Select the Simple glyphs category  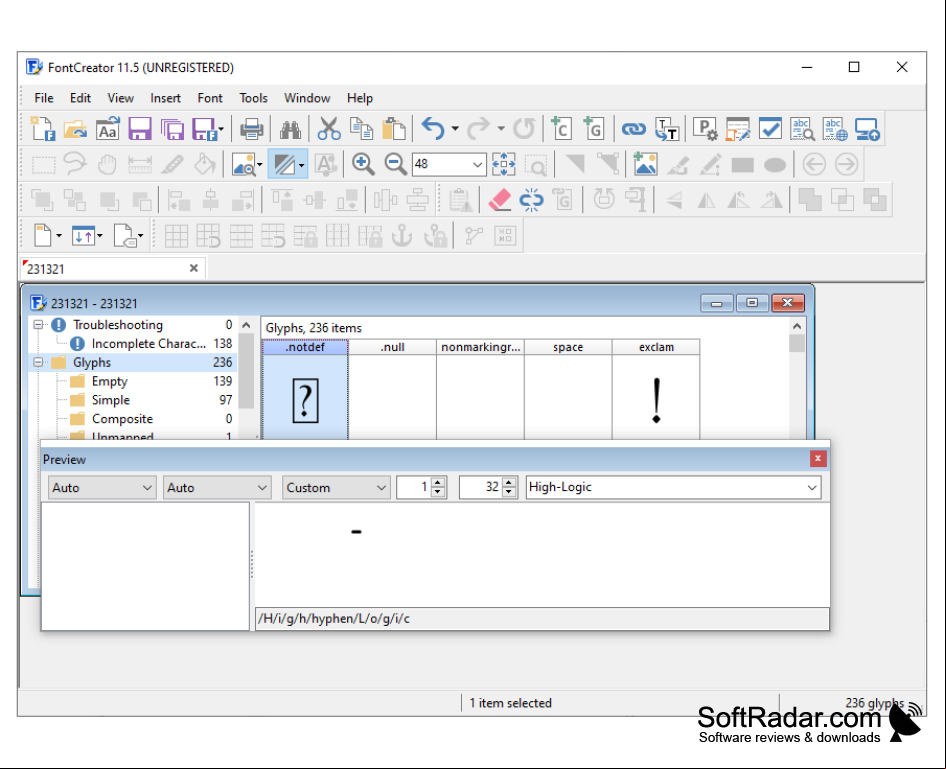[110, 400]
